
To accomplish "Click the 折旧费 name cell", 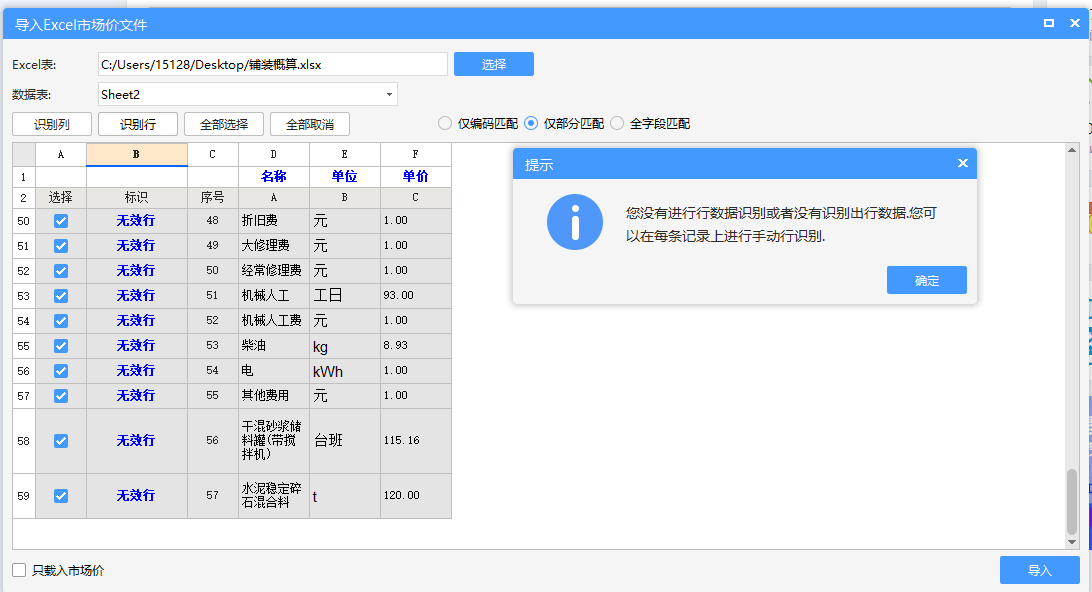I will tap(274, 221).
